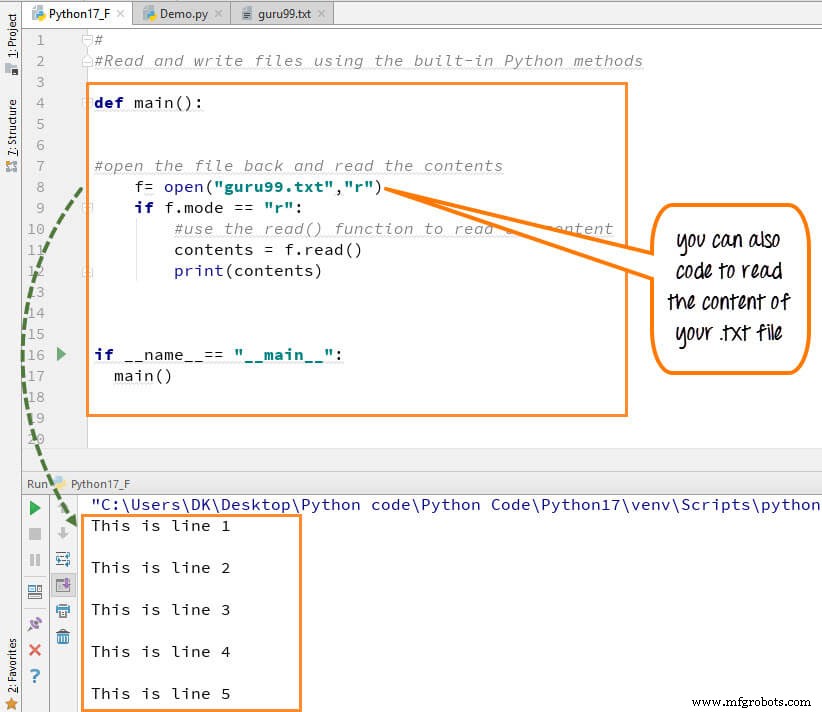Viewport: 822px width, 712px height.
Task: Clear all console output
Action: pyautogui.click(x=63, y=636)
